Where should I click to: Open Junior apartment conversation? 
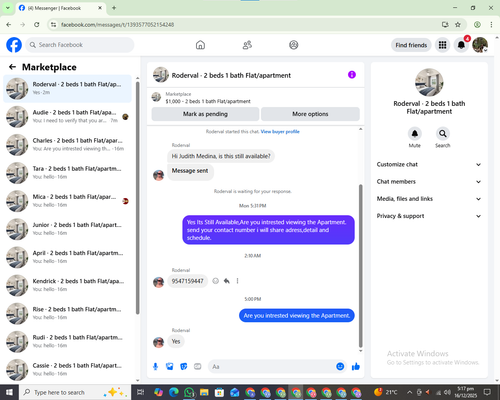pyautogui.click(x=67, y=229)
